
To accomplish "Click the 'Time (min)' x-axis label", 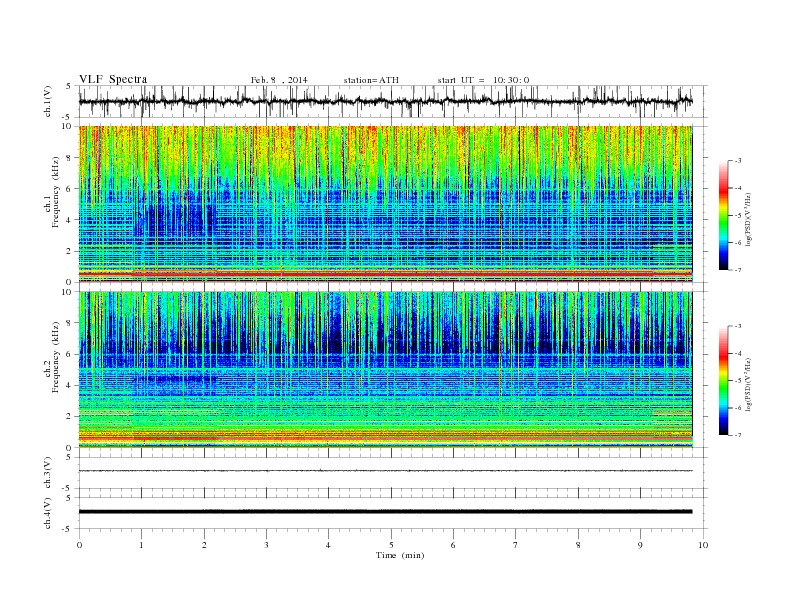I will 400,555.
